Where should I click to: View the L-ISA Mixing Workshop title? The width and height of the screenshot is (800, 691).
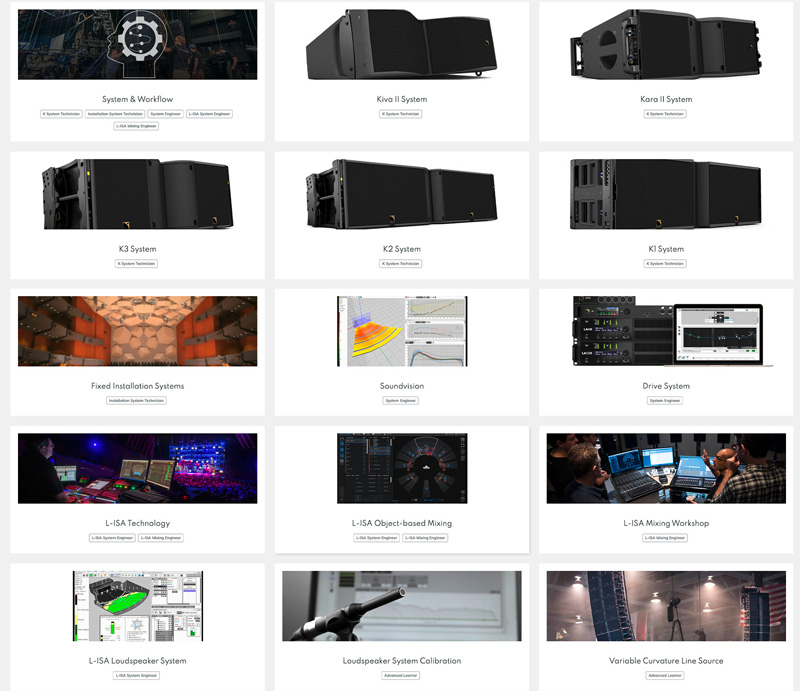tap(666, 523)
